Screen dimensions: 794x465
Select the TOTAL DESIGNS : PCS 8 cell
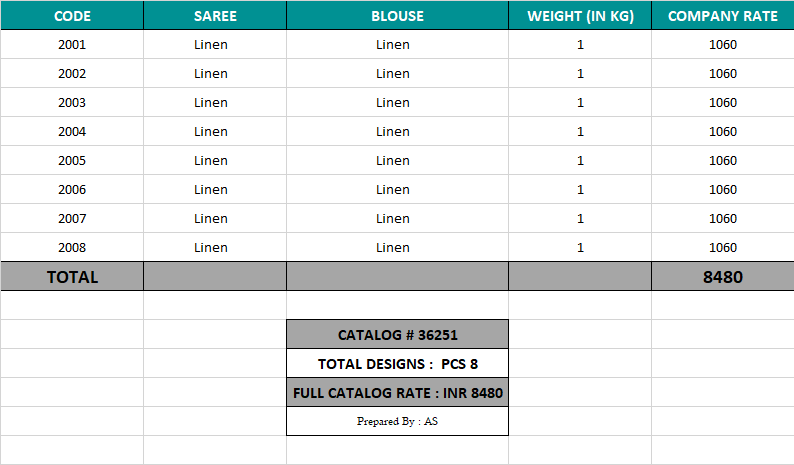[397, 364]
